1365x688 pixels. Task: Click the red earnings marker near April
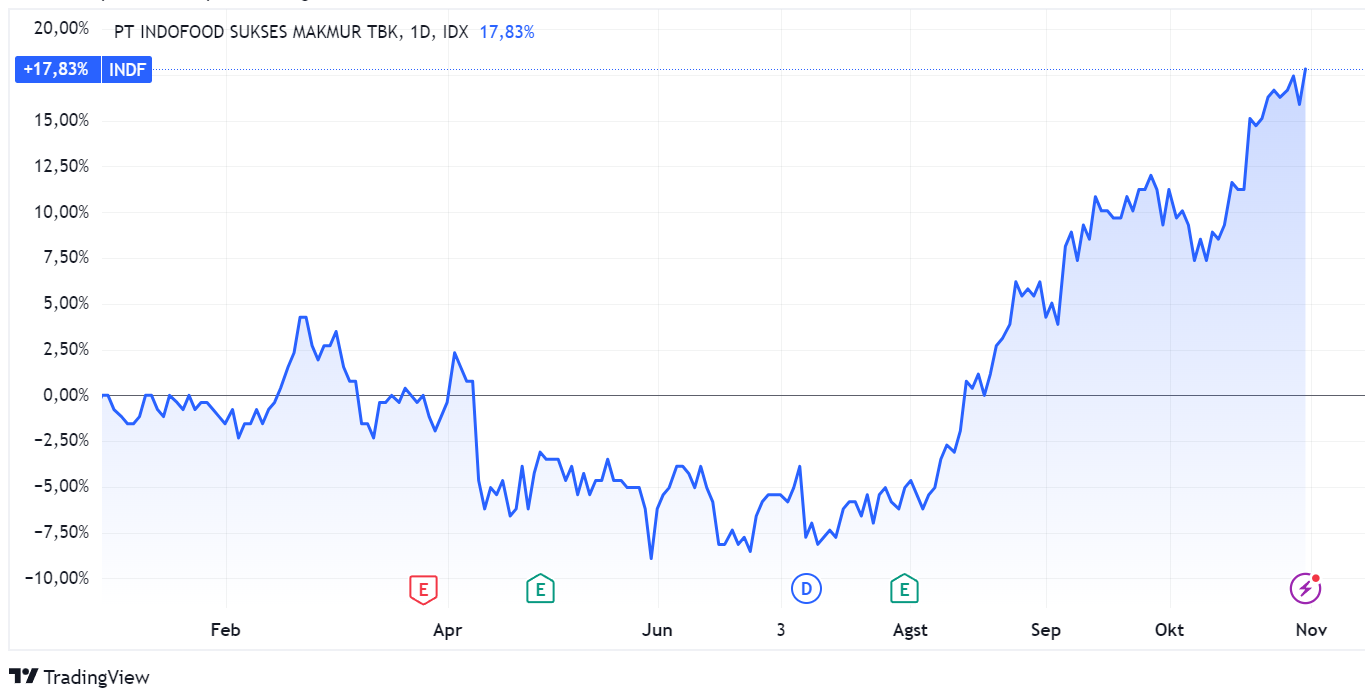(x=424, y=589)
